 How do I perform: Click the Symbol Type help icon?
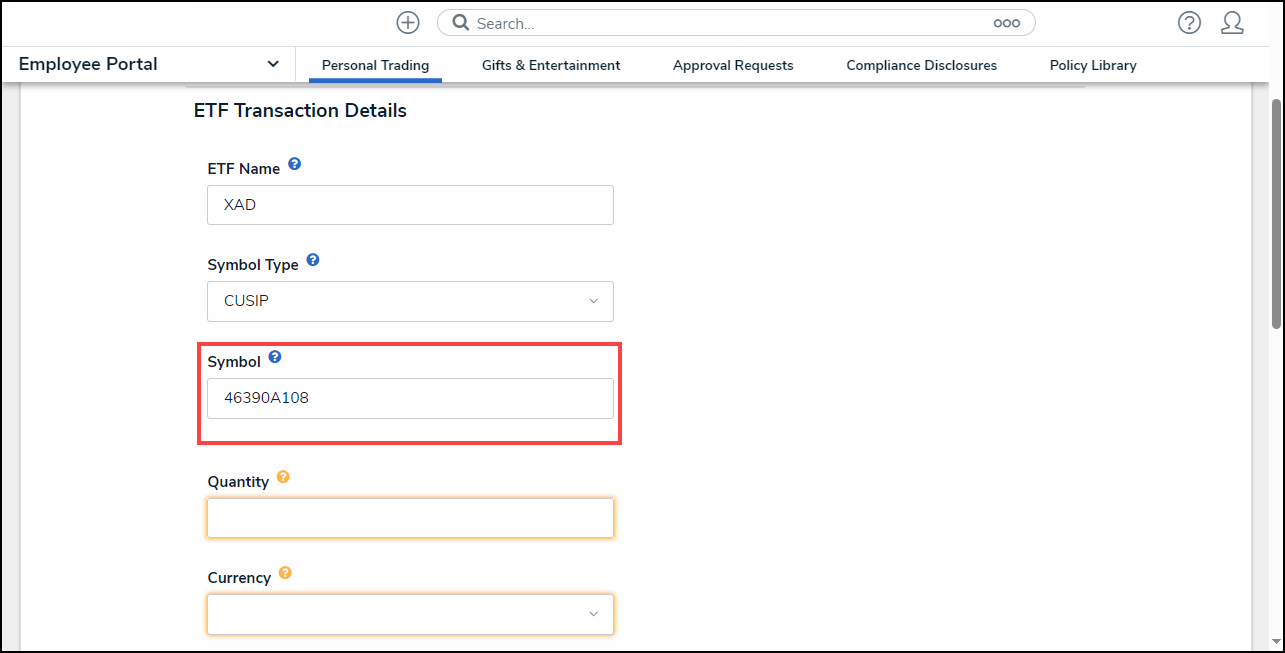[313, 260]
